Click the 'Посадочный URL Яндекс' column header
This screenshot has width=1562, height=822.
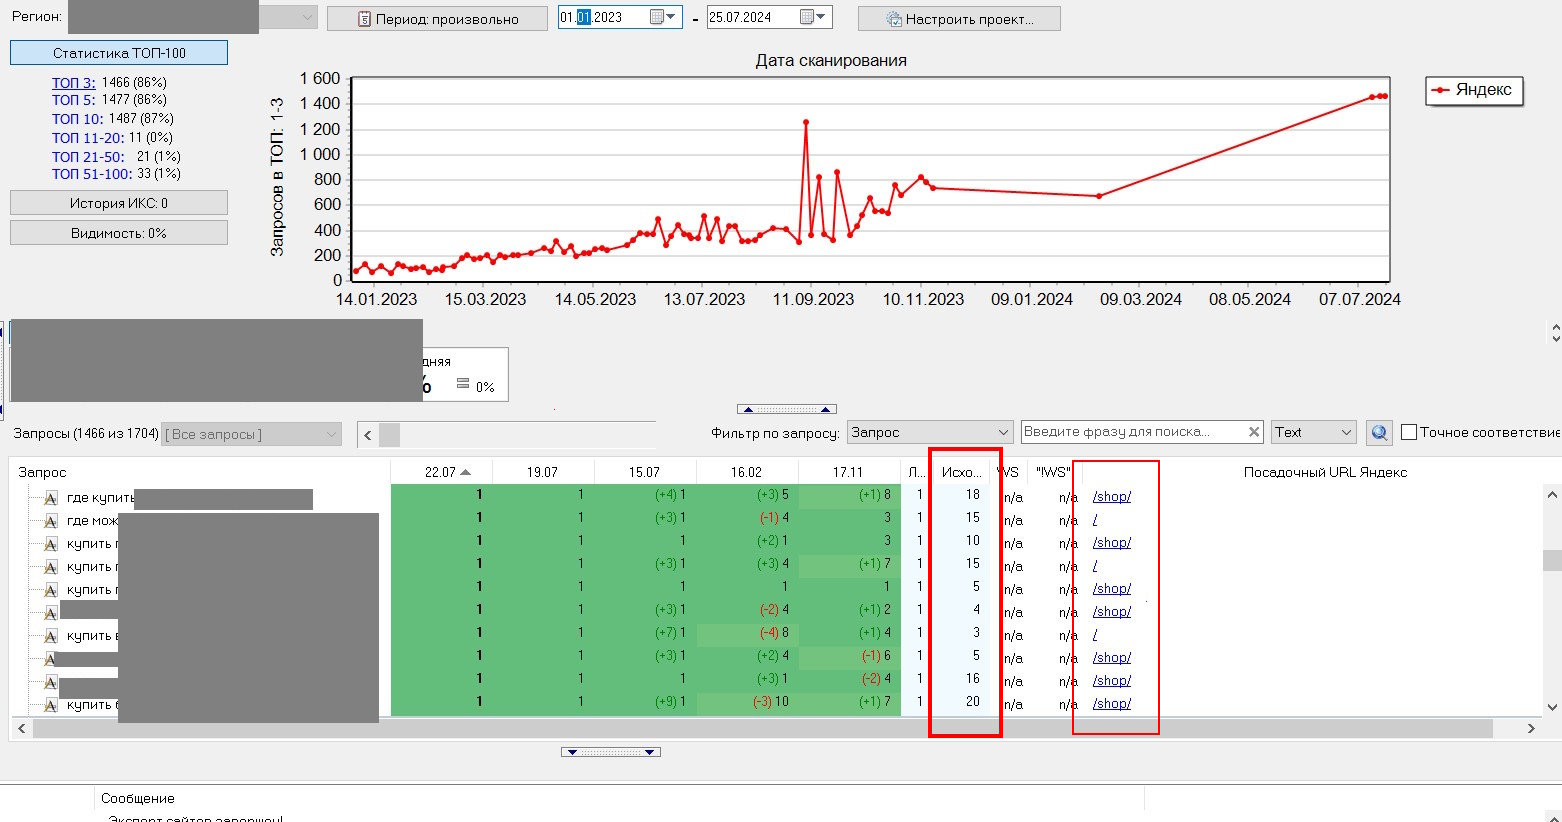click(x=1324, y=472)
